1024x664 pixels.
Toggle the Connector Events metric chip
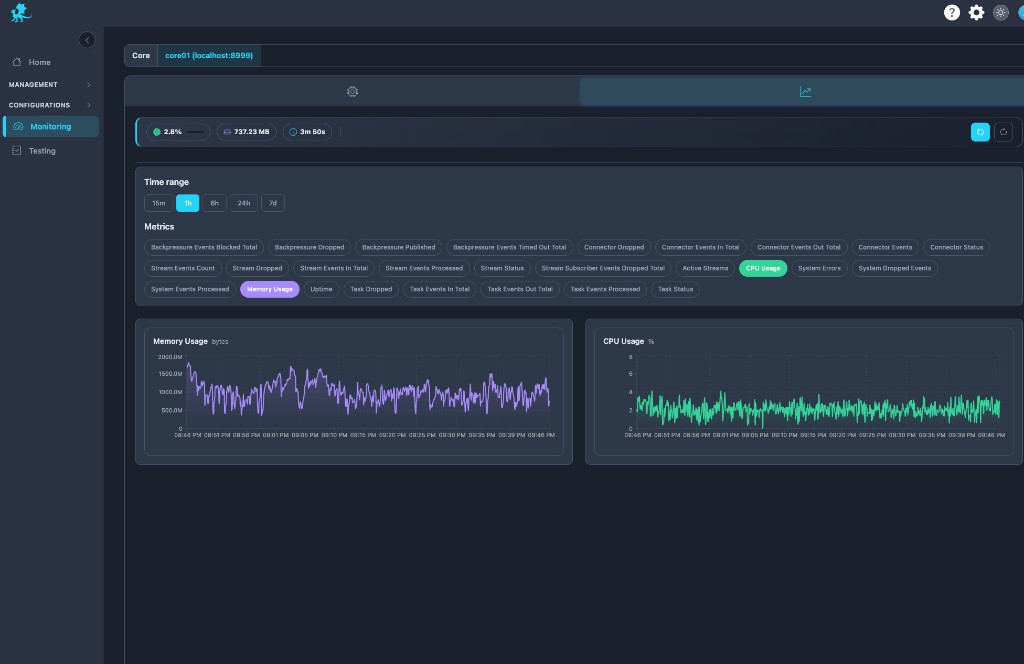pos(885,247)
